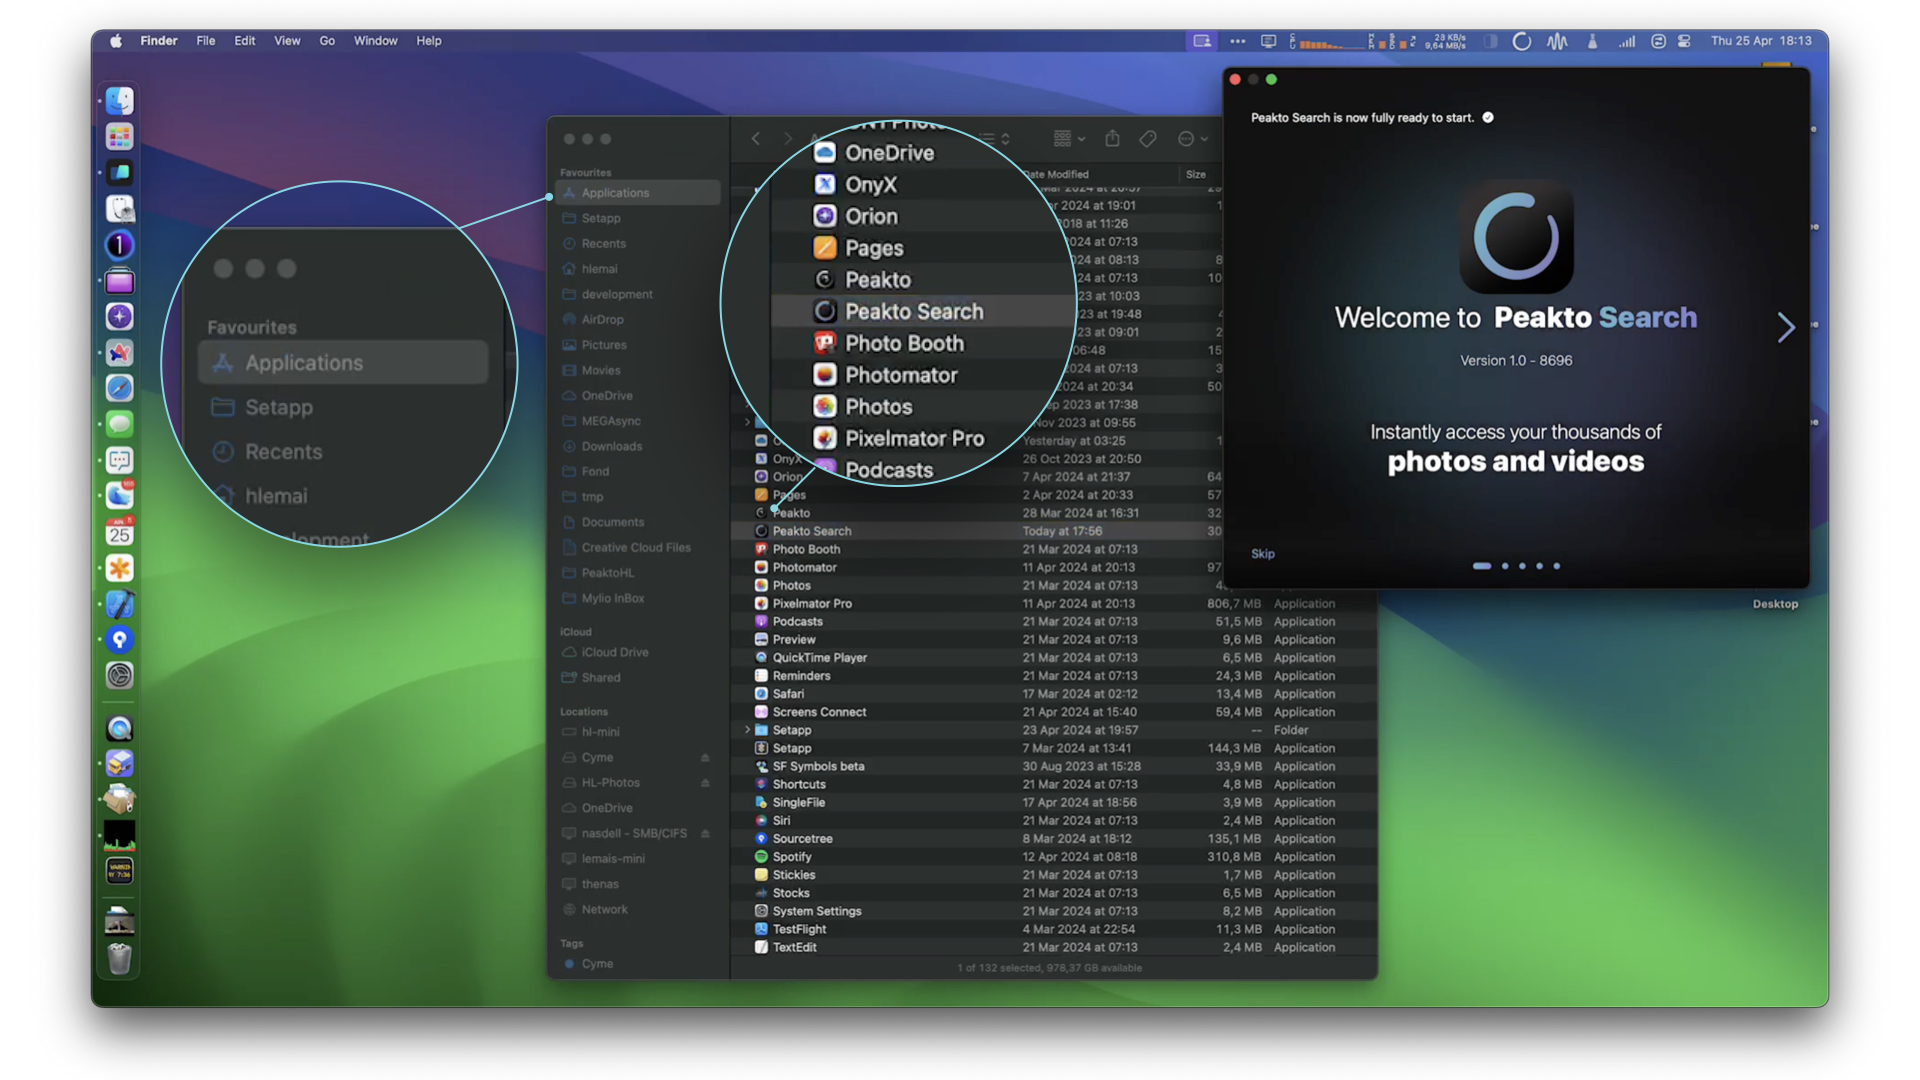Go back in the Finder window toolbar
The width and height of the screenshot is (1920, 1080).
pyautogui.click(x=756, y=139)
